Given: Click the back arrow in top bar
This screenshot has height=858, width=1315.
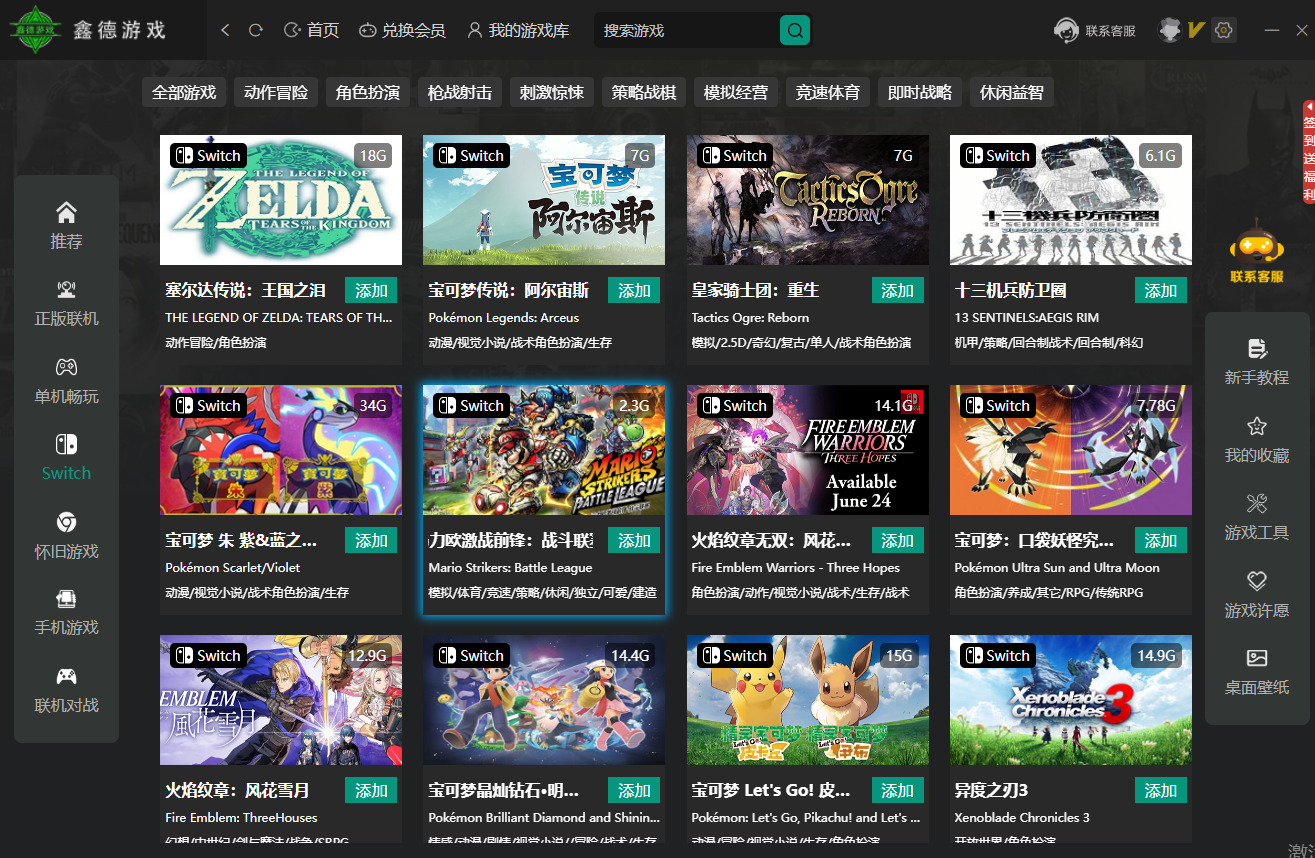Looking at the screenshot, I should (x=225, y=31).
